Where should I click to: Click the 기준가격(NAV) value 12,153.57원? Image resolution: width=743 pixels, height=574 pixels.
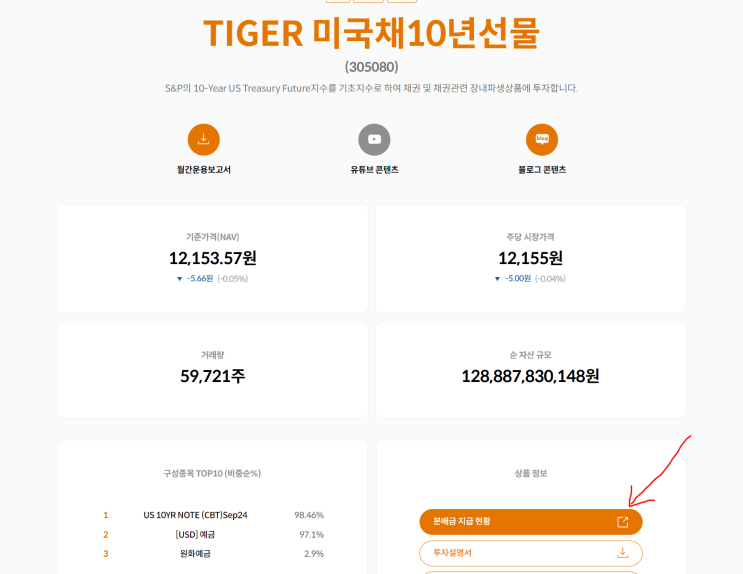coord(212,258)
